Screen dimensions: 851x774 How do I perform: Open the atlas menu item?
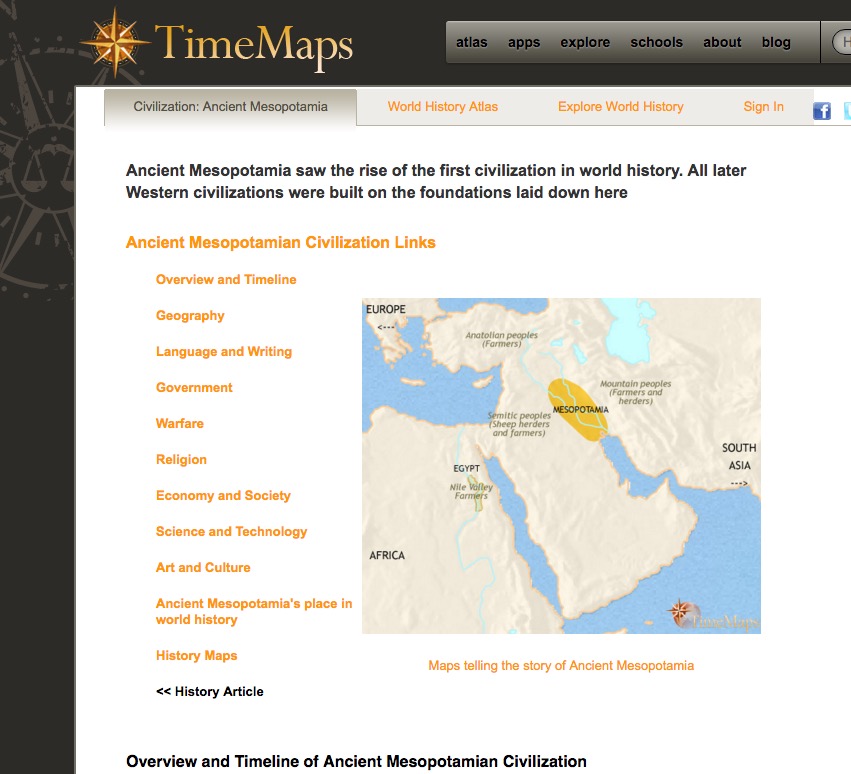471,42
